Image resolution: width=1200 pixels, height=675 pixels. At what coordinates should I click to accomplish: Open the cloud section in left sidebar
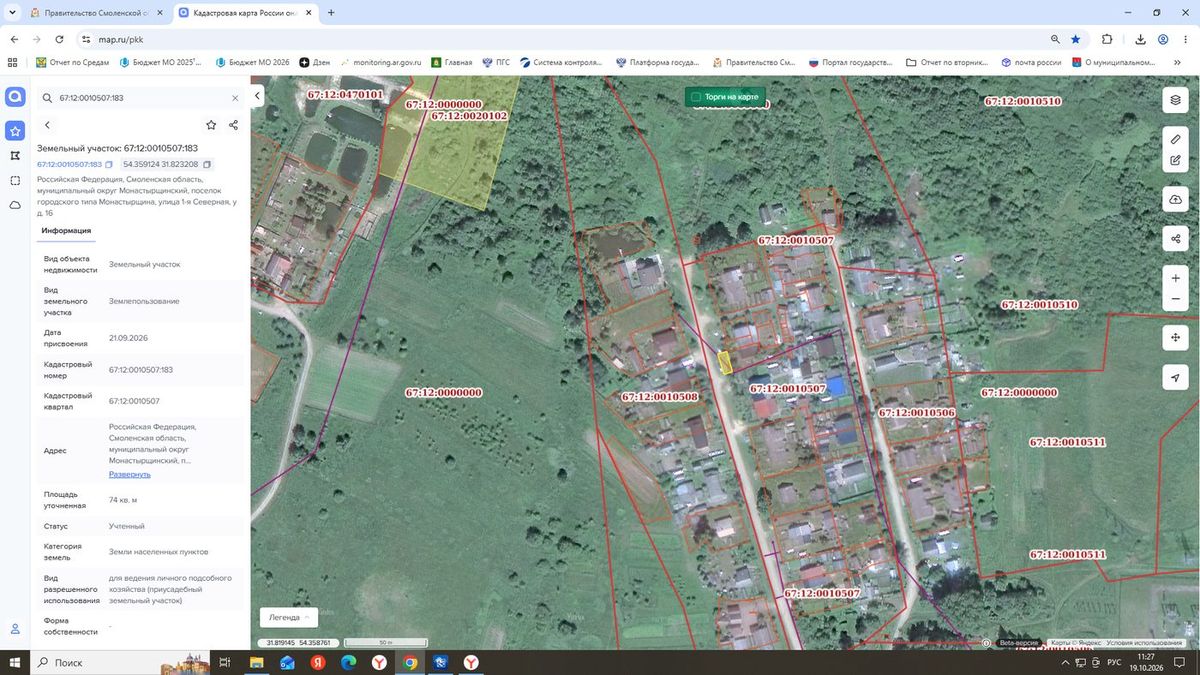point(15,205)
